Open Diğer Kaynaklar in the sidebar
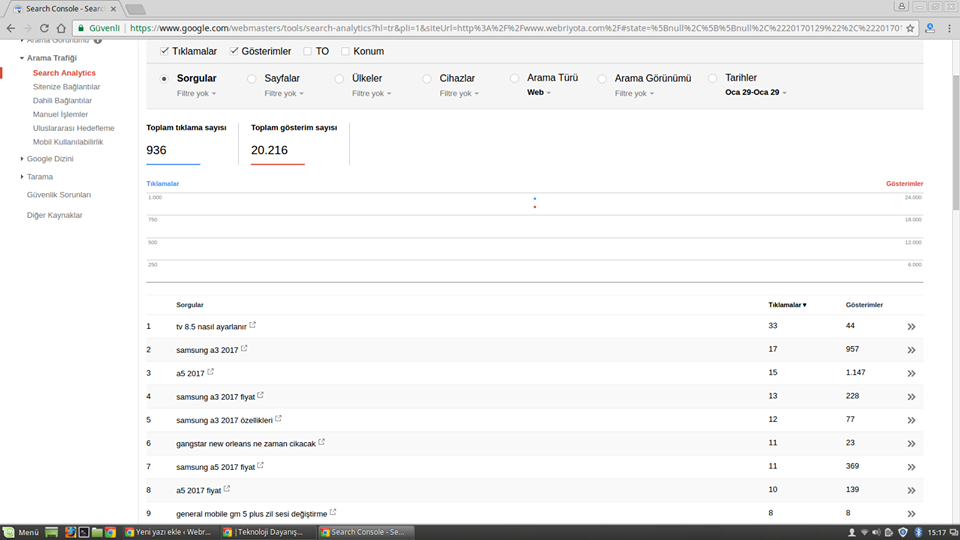This screenshot has height=540, width=960. (54, 216)
